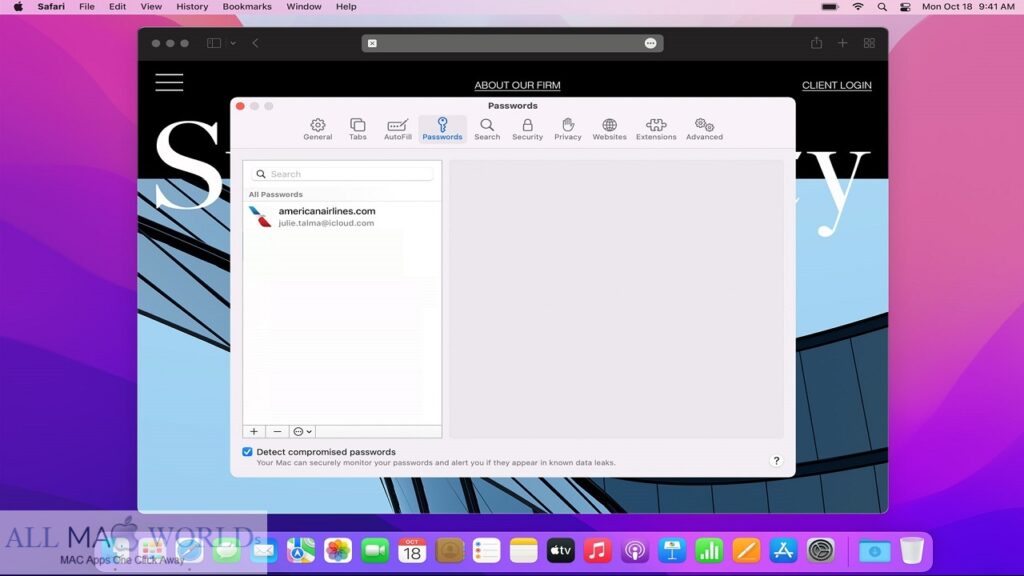Open the Help menu

coord(346,7)
